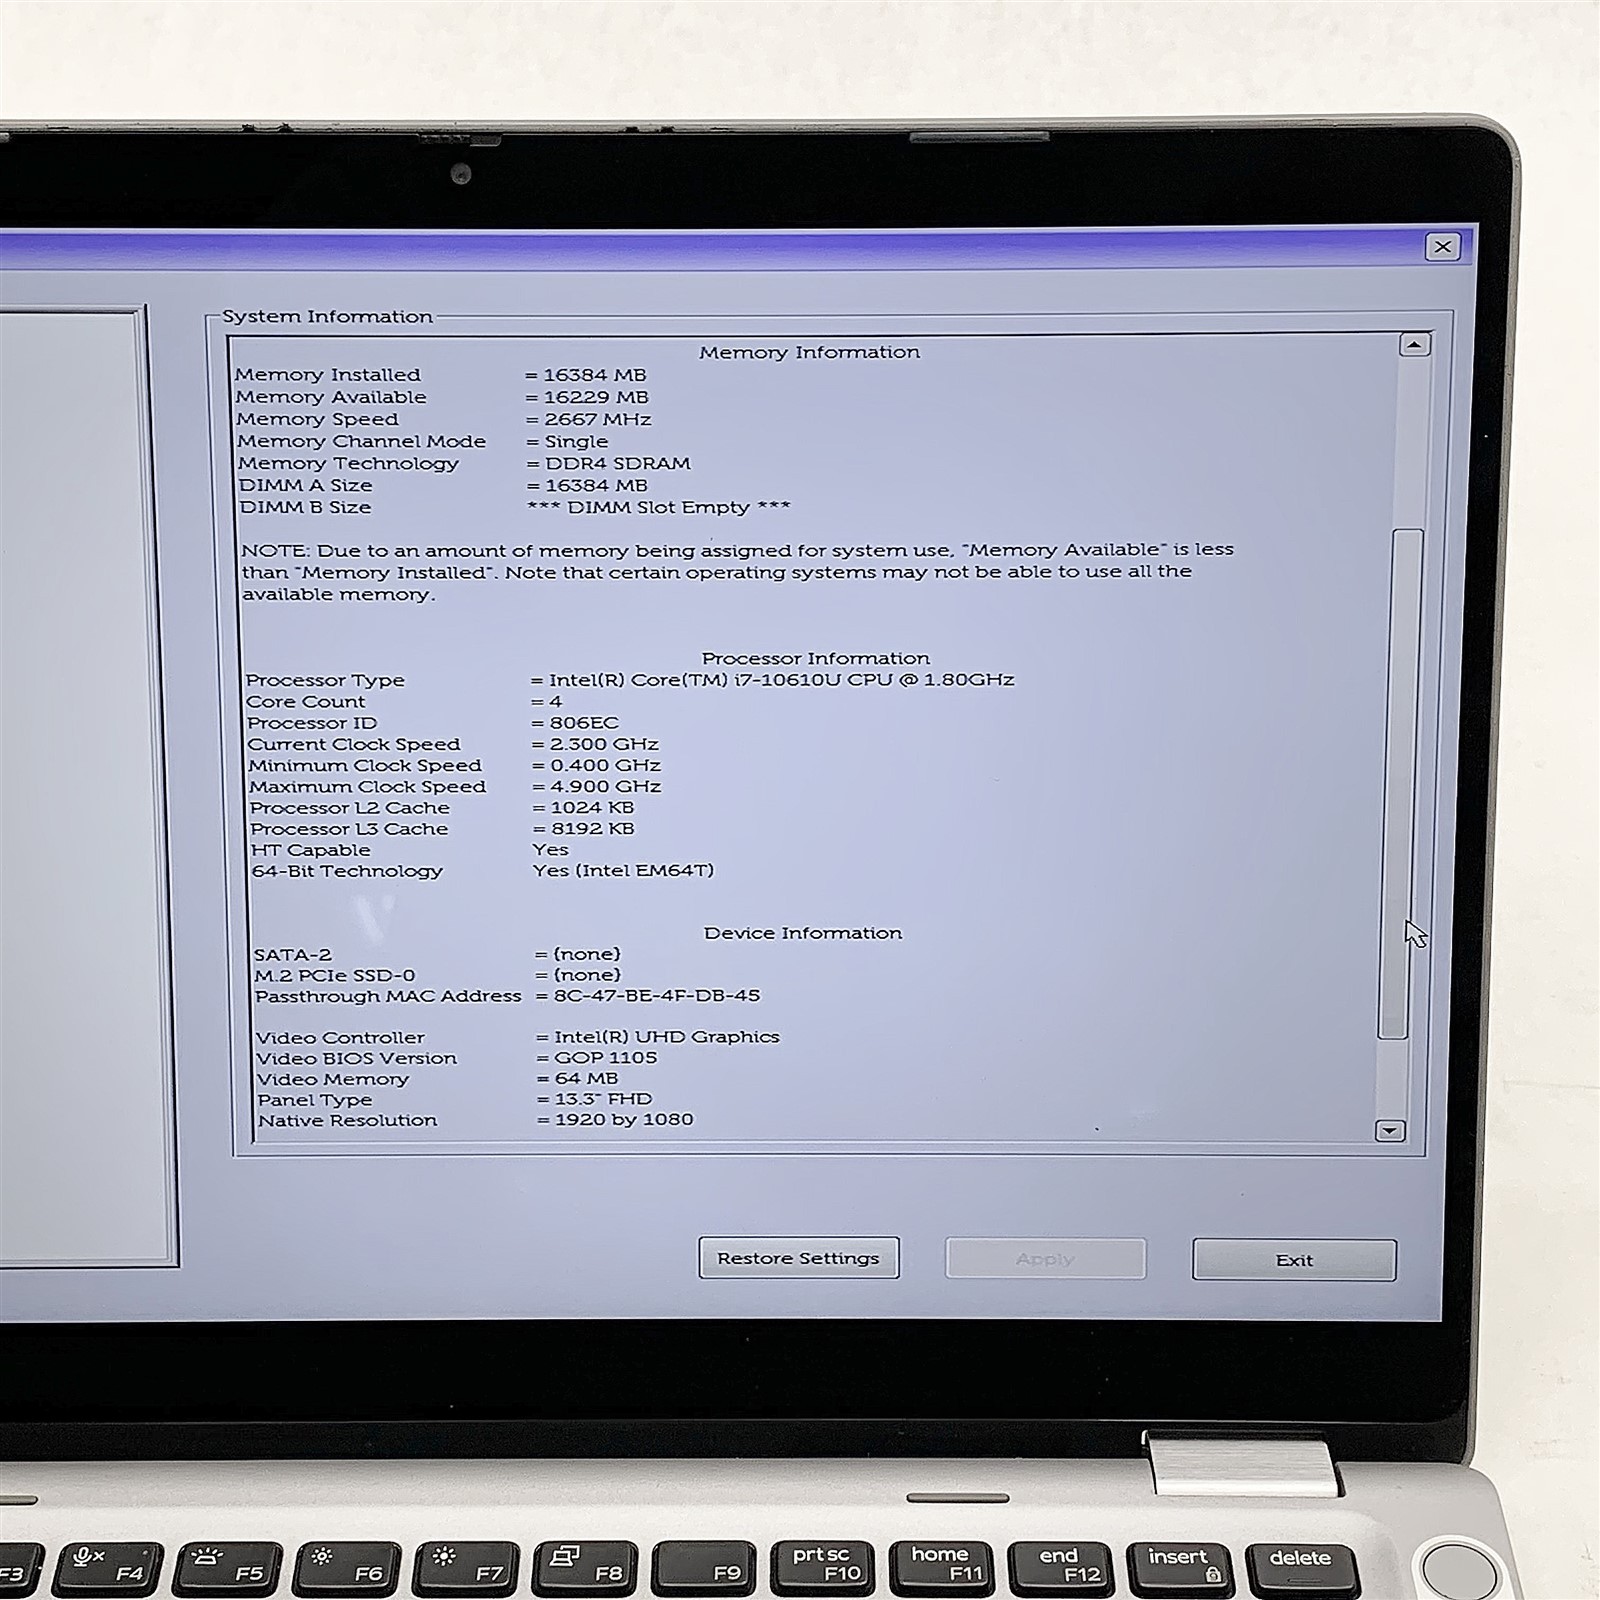The image size is (1600, 1600).
Task: Click the Minimum Clock Speed 0.400 GHz value
Action: click(605, 765)
